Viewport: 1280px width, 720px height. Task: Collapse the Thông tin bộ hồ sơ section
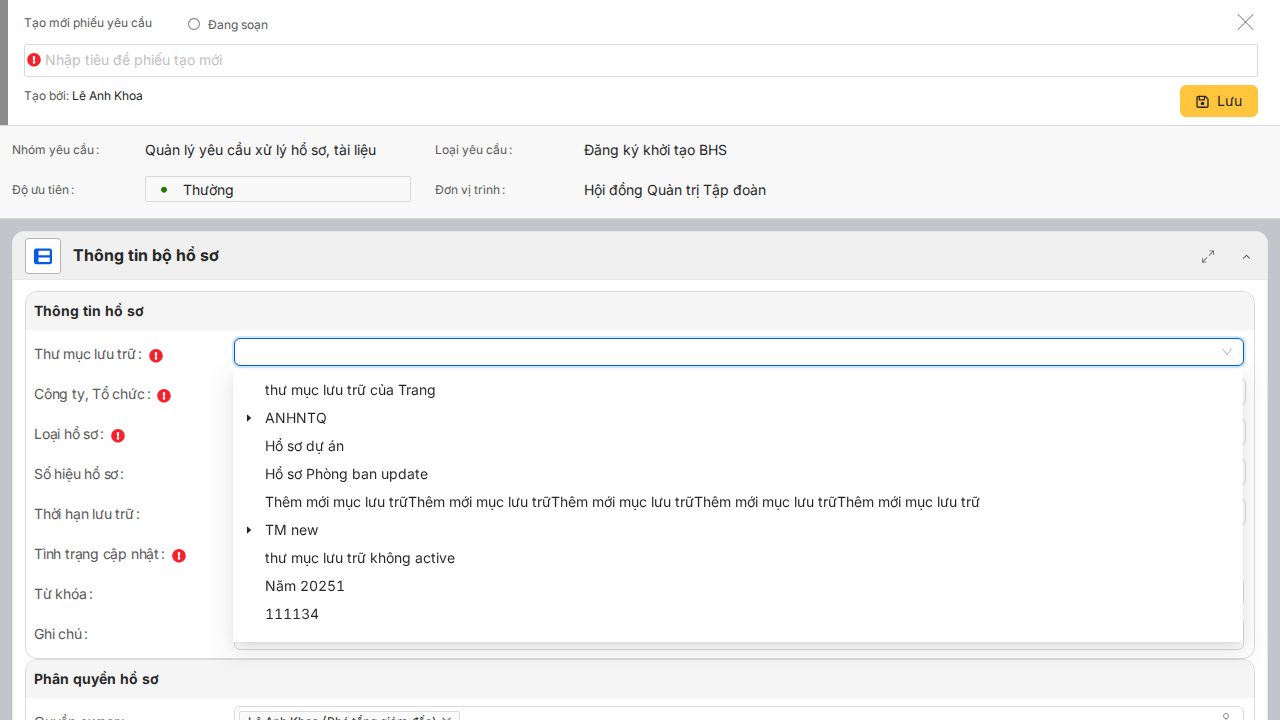[1246, 257]
